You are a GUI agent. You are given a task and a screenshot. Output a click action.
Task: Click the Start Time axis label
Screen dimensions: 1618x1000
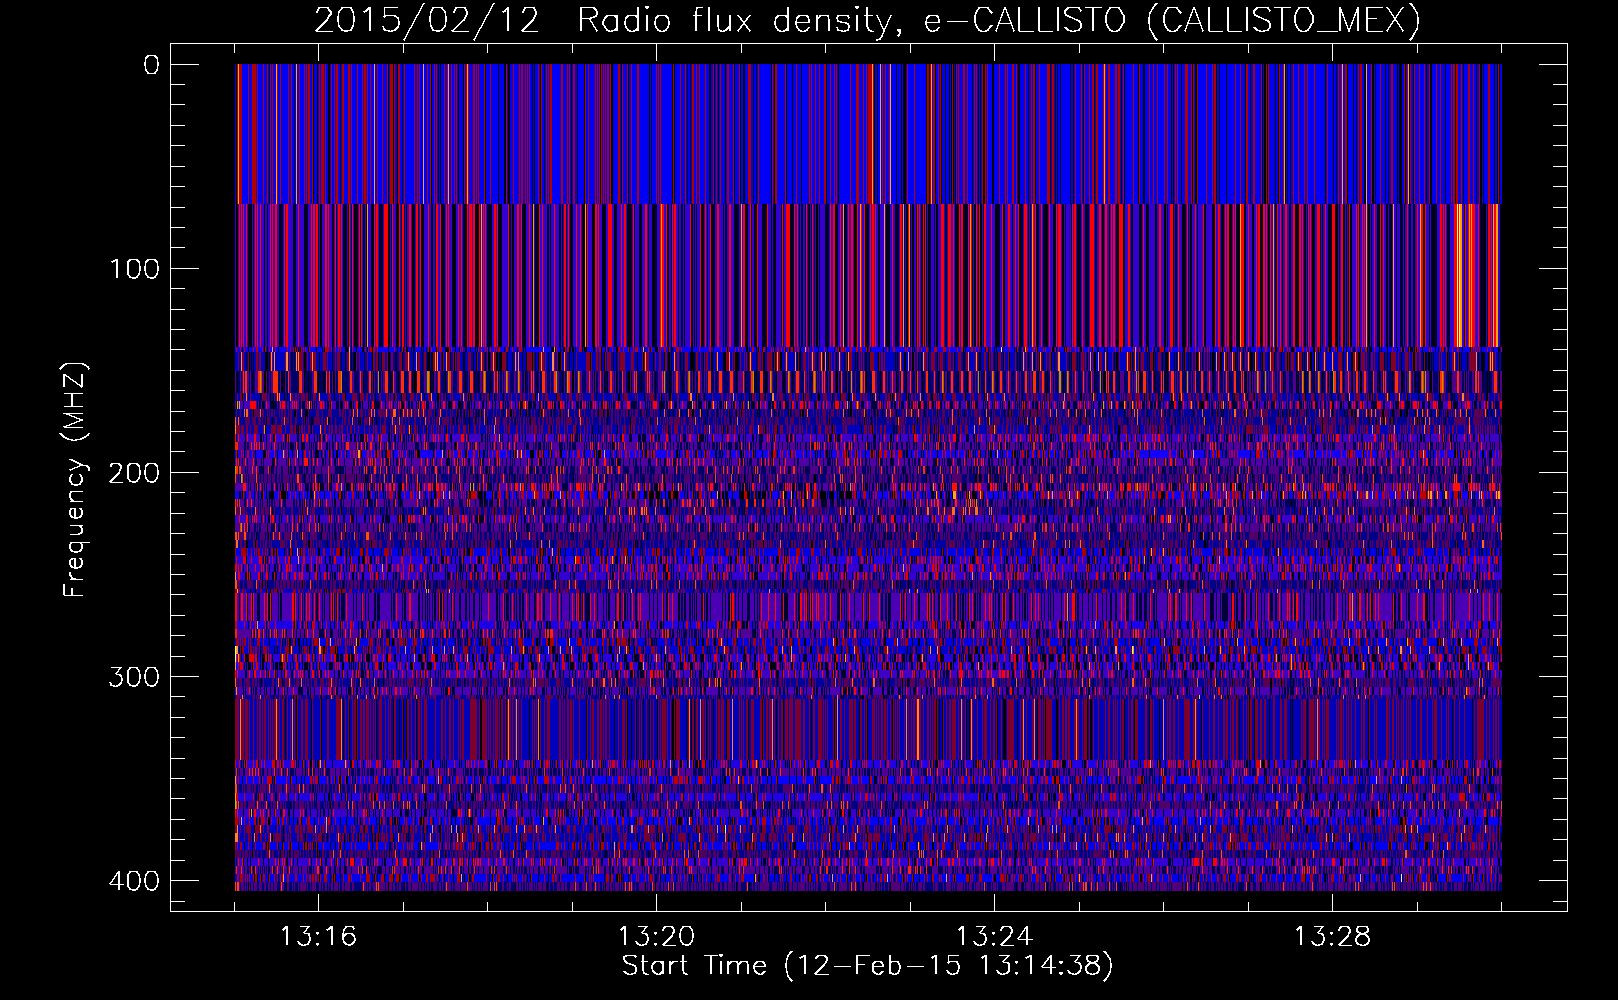pos(867,966)
